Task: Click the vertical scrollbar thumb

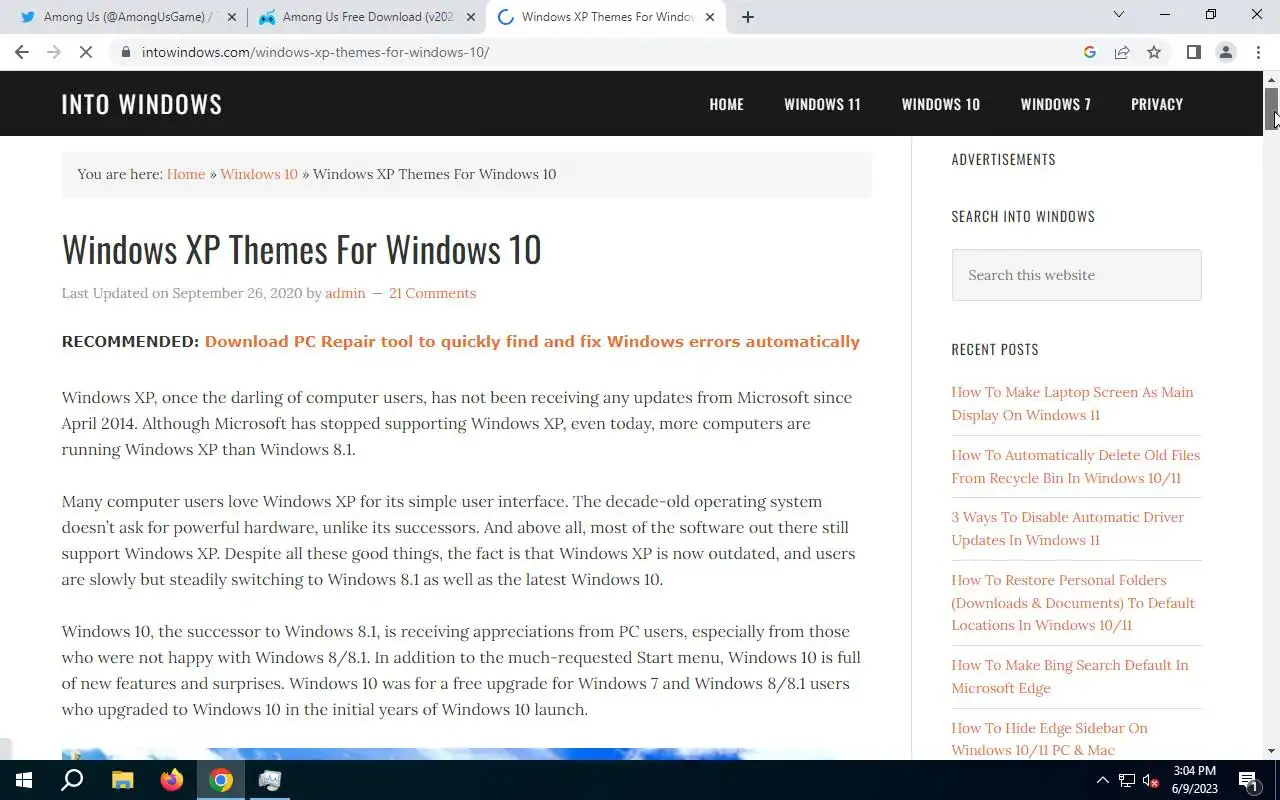Action: (x=1272, y=108)
